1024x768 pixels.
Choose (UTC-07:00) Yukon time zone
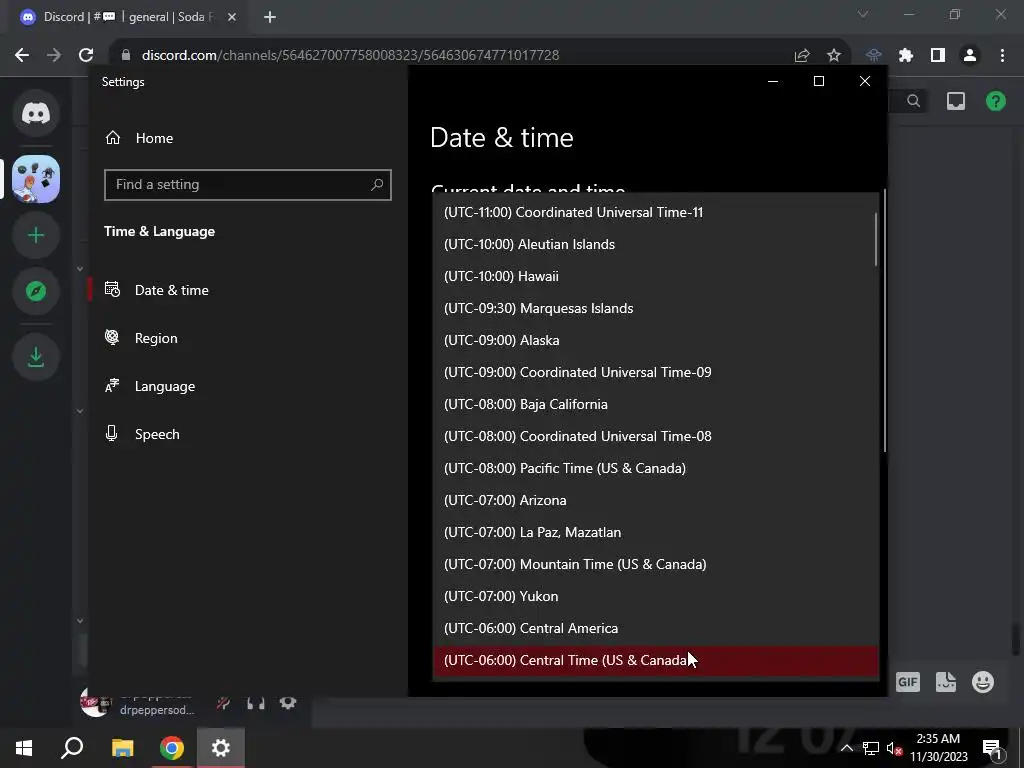click(656, 596)
